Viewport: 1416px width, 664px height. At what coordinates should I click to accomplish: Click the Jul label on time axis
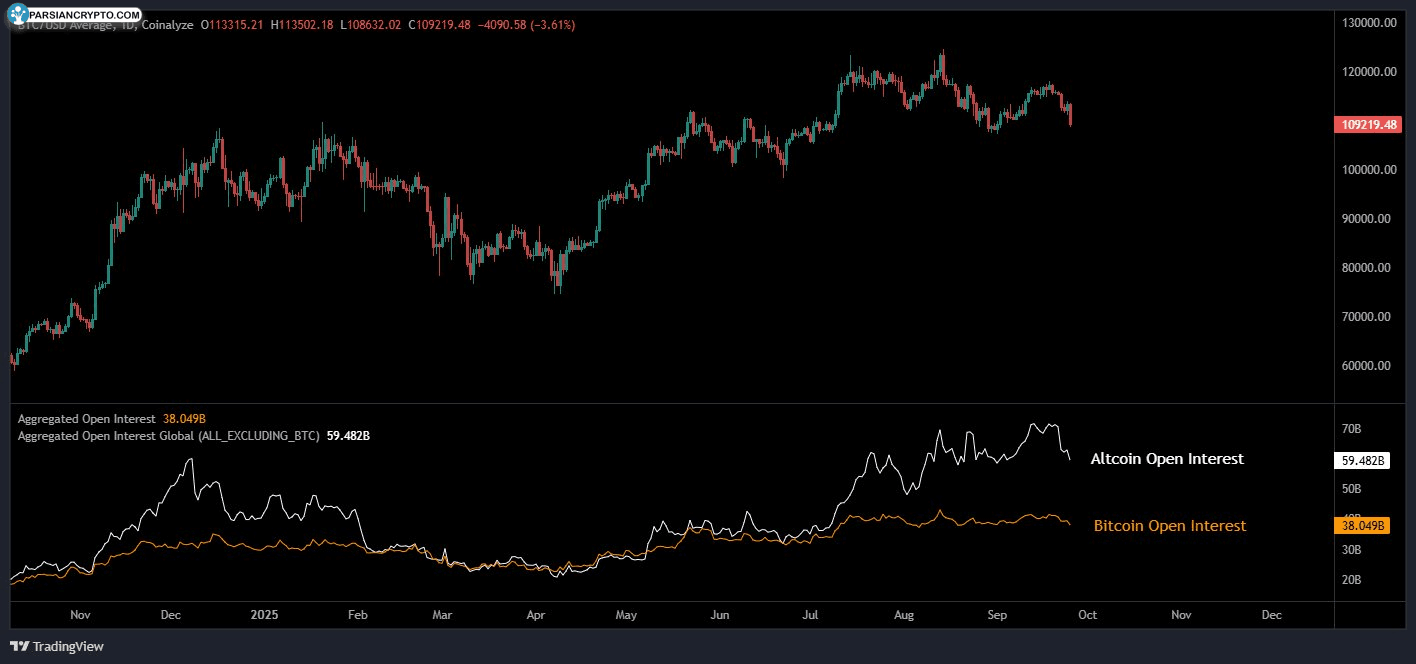tap(810, 615)
